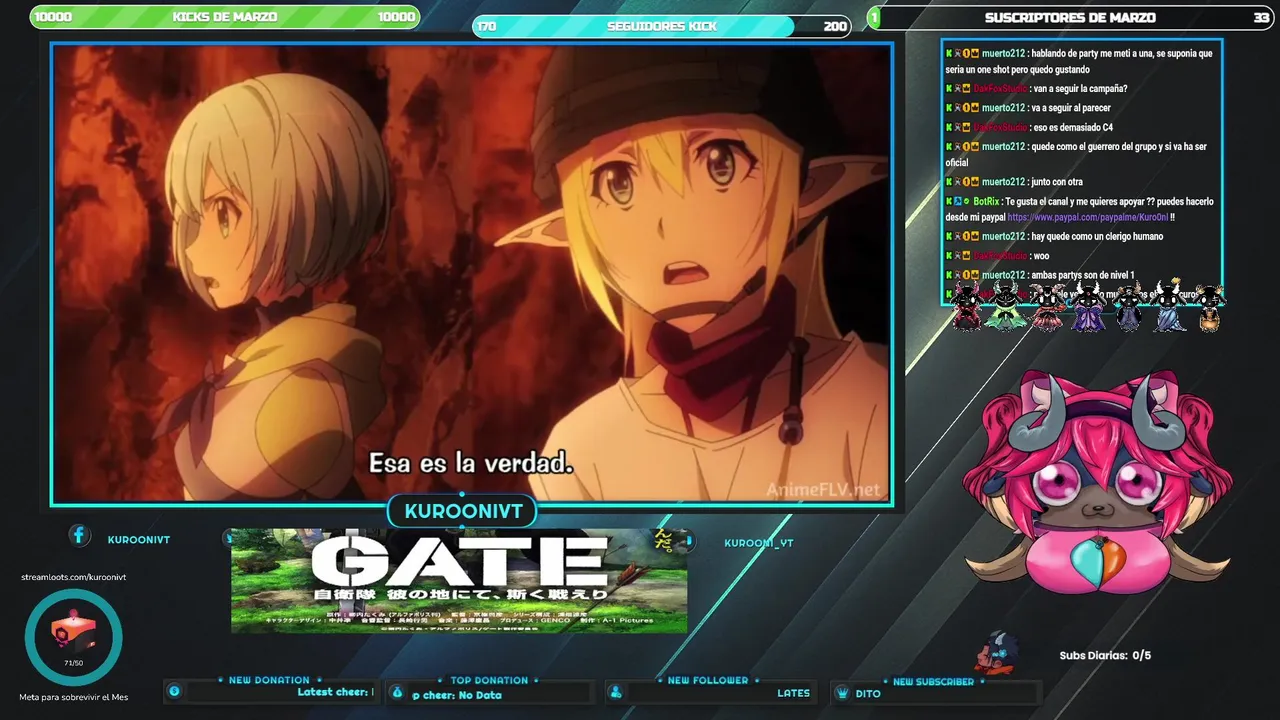Click the GATE anime banner thumbnail

click(x=459, y=581)
